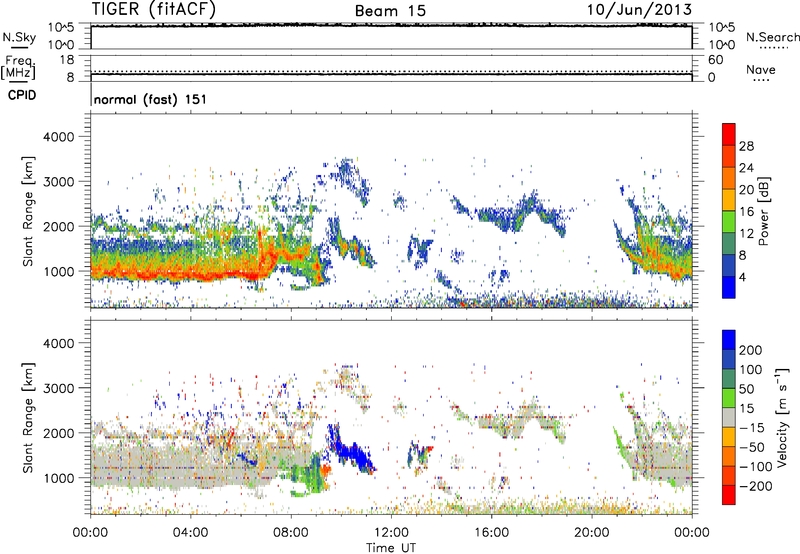
Task: Click the 28 label on Power colorbar
Action: [x=746, y=146]
